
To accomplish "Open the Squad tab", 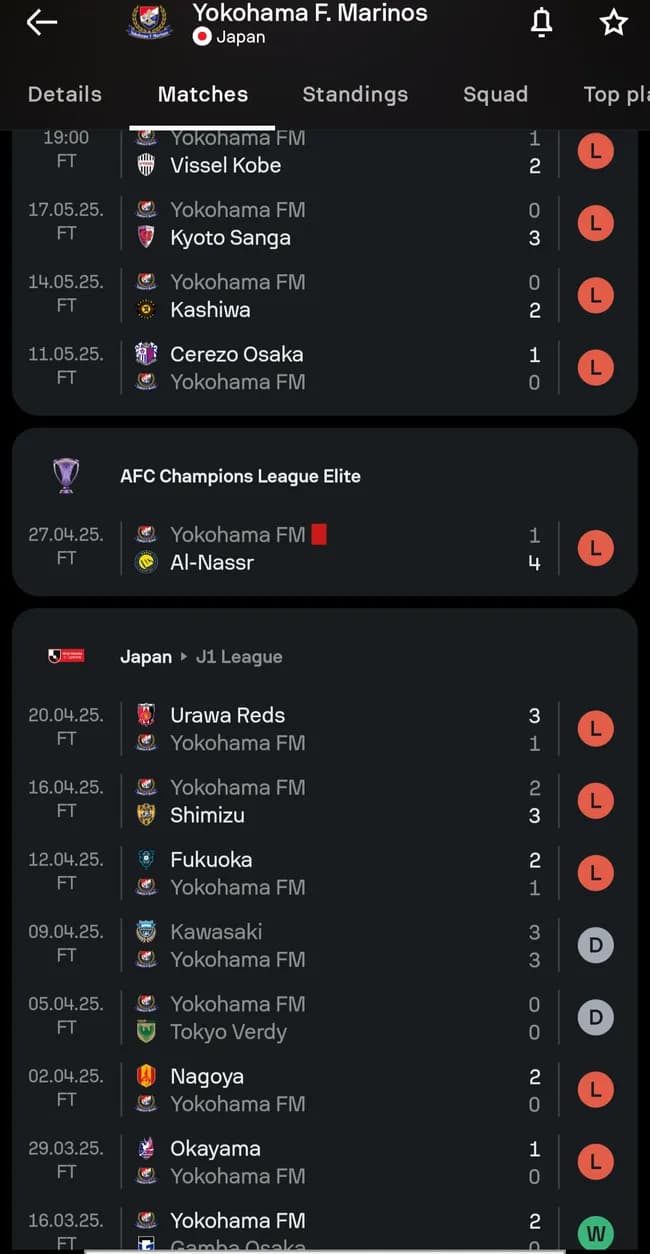I will [496, 94].
